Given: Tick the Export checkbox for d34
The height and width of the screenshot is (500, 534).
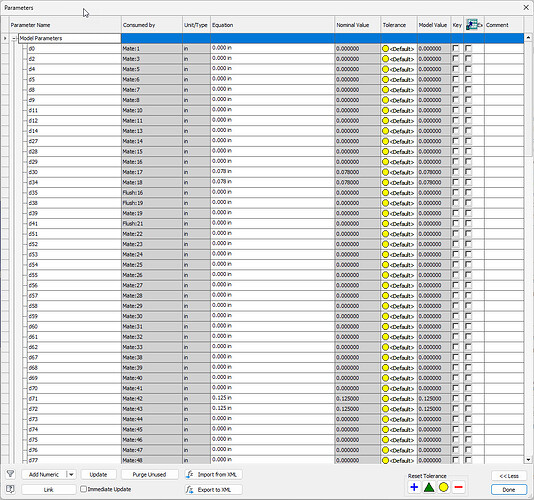Looking at the screenshot, I should [469, 182].
